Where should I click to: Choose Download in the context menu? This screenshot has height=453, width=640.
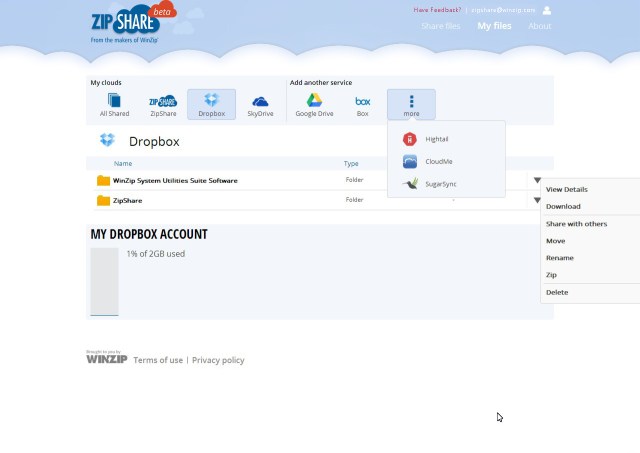(x=563, y=207)
